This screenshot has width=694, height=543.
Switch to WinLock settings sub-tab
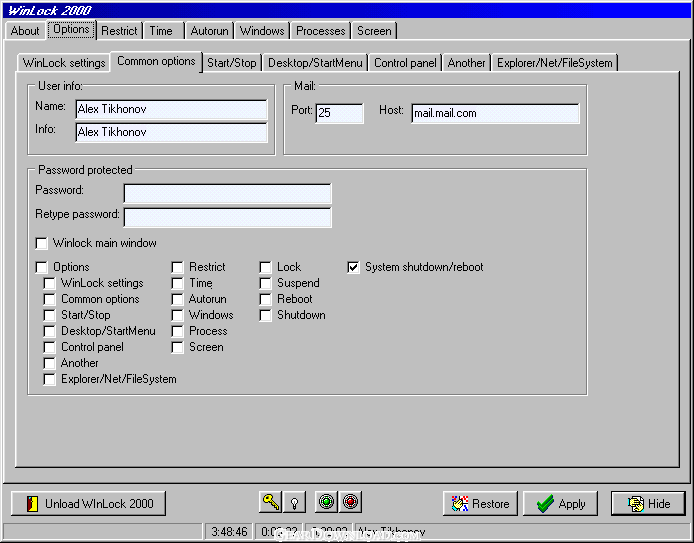click(x=64, y=63)
